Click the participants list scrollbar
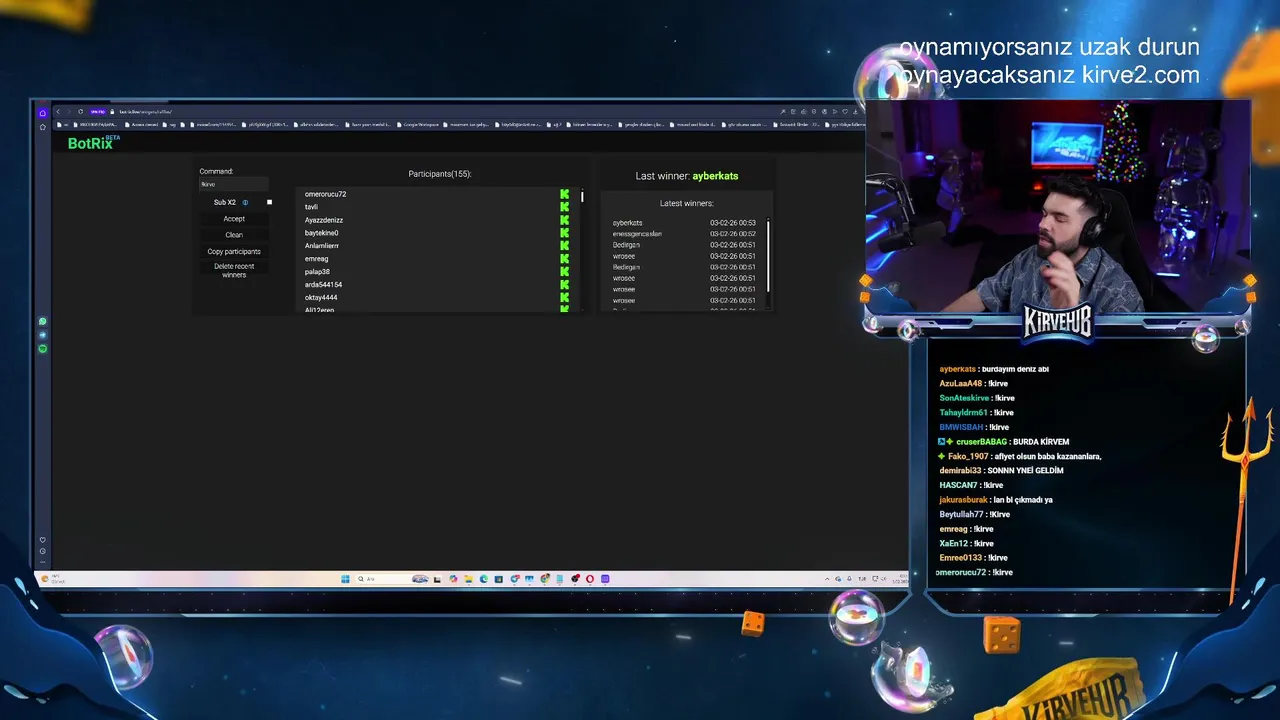Viewport: 1280px width, 720px height. tap(582, 196)
